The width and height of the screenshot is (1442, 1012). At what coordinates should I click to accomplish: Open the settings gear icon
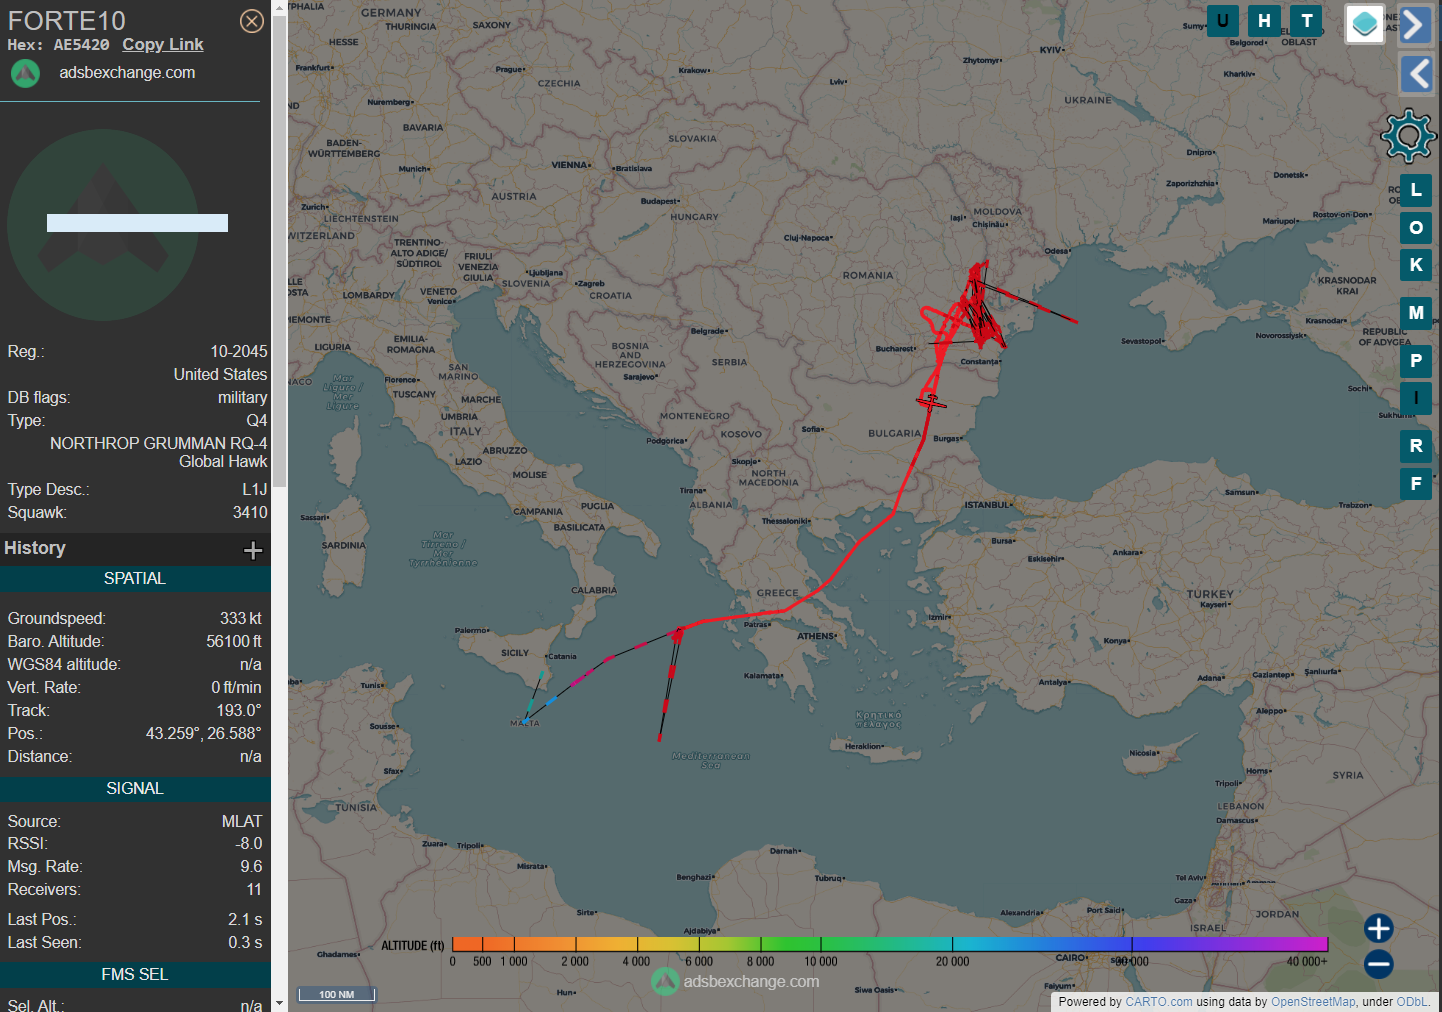(x=1408, y=136)
